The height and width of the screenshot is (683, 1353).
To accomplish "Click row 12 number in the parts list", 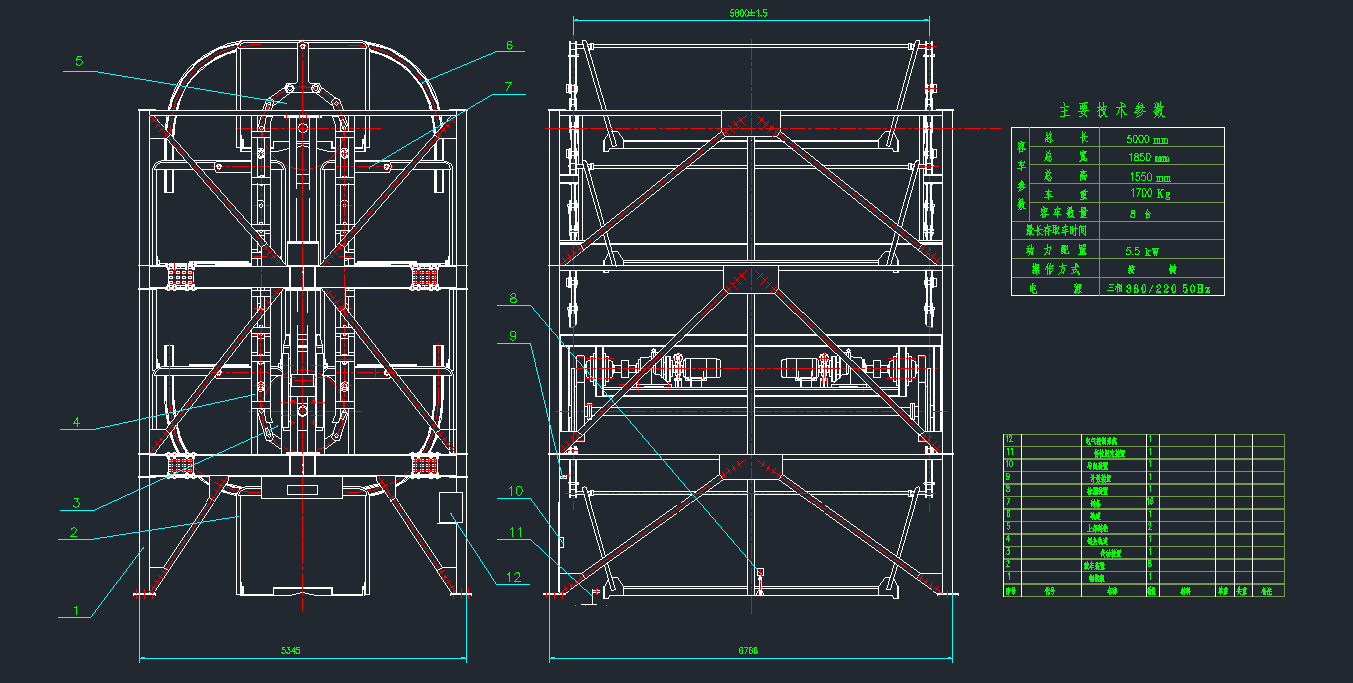I will (x=1010, y=439).
